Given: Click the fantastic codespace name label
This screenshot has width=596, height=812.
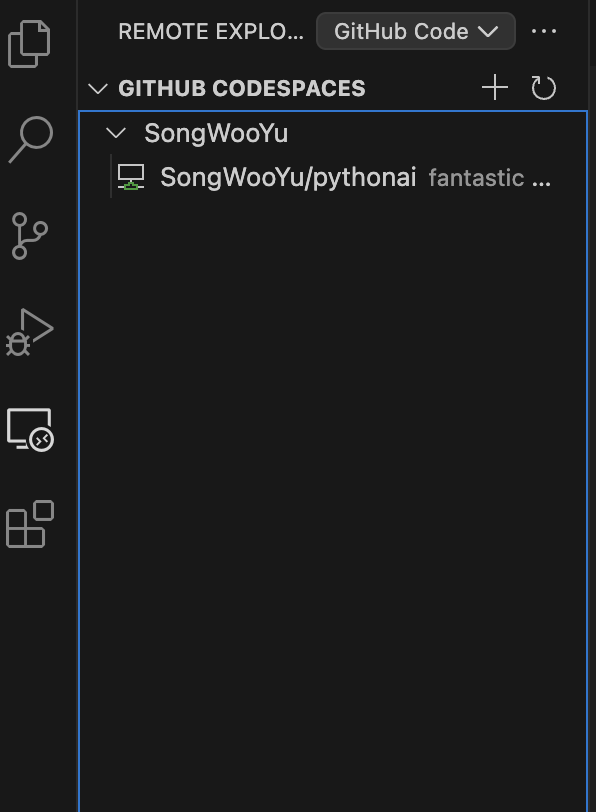Looking at the screenshot, I should pyautogui.click(x=489, y=178).
